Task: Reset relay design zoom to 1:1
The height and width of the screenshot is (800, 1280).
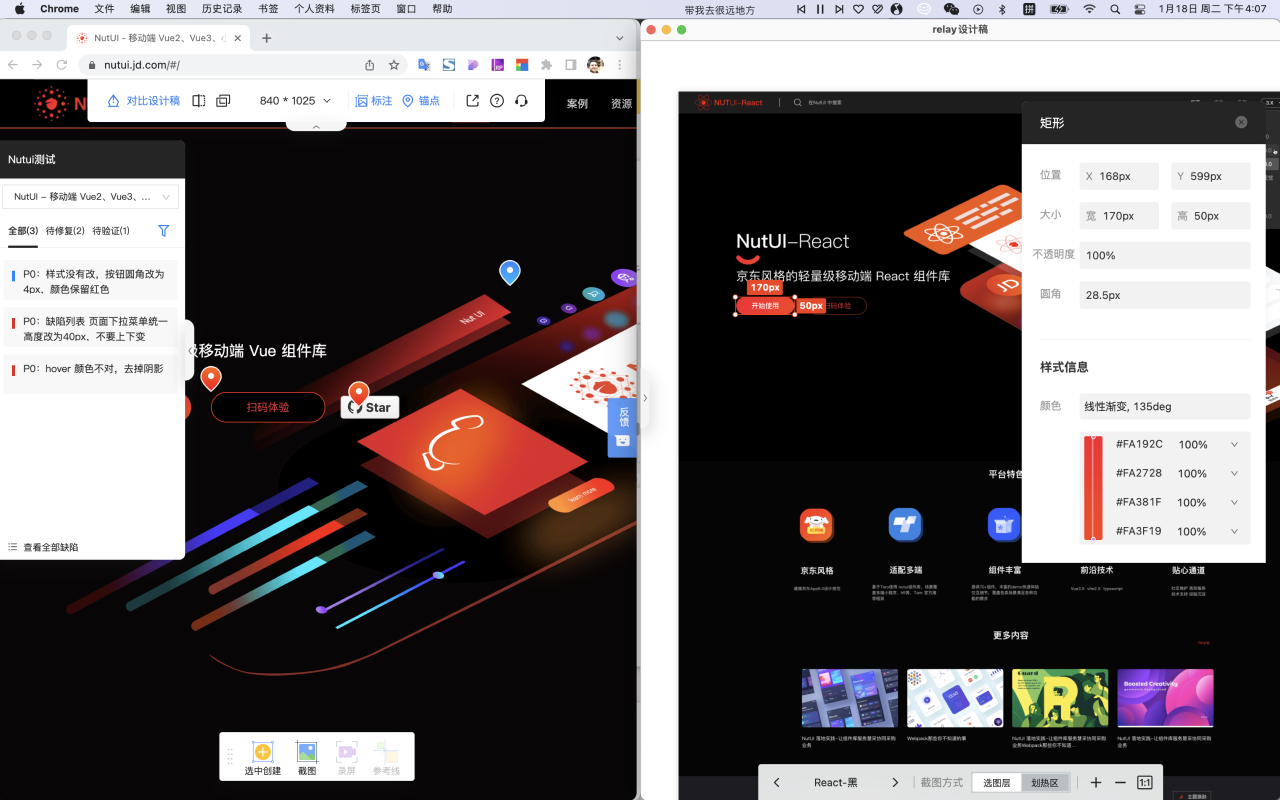Action: [1145, 783]
